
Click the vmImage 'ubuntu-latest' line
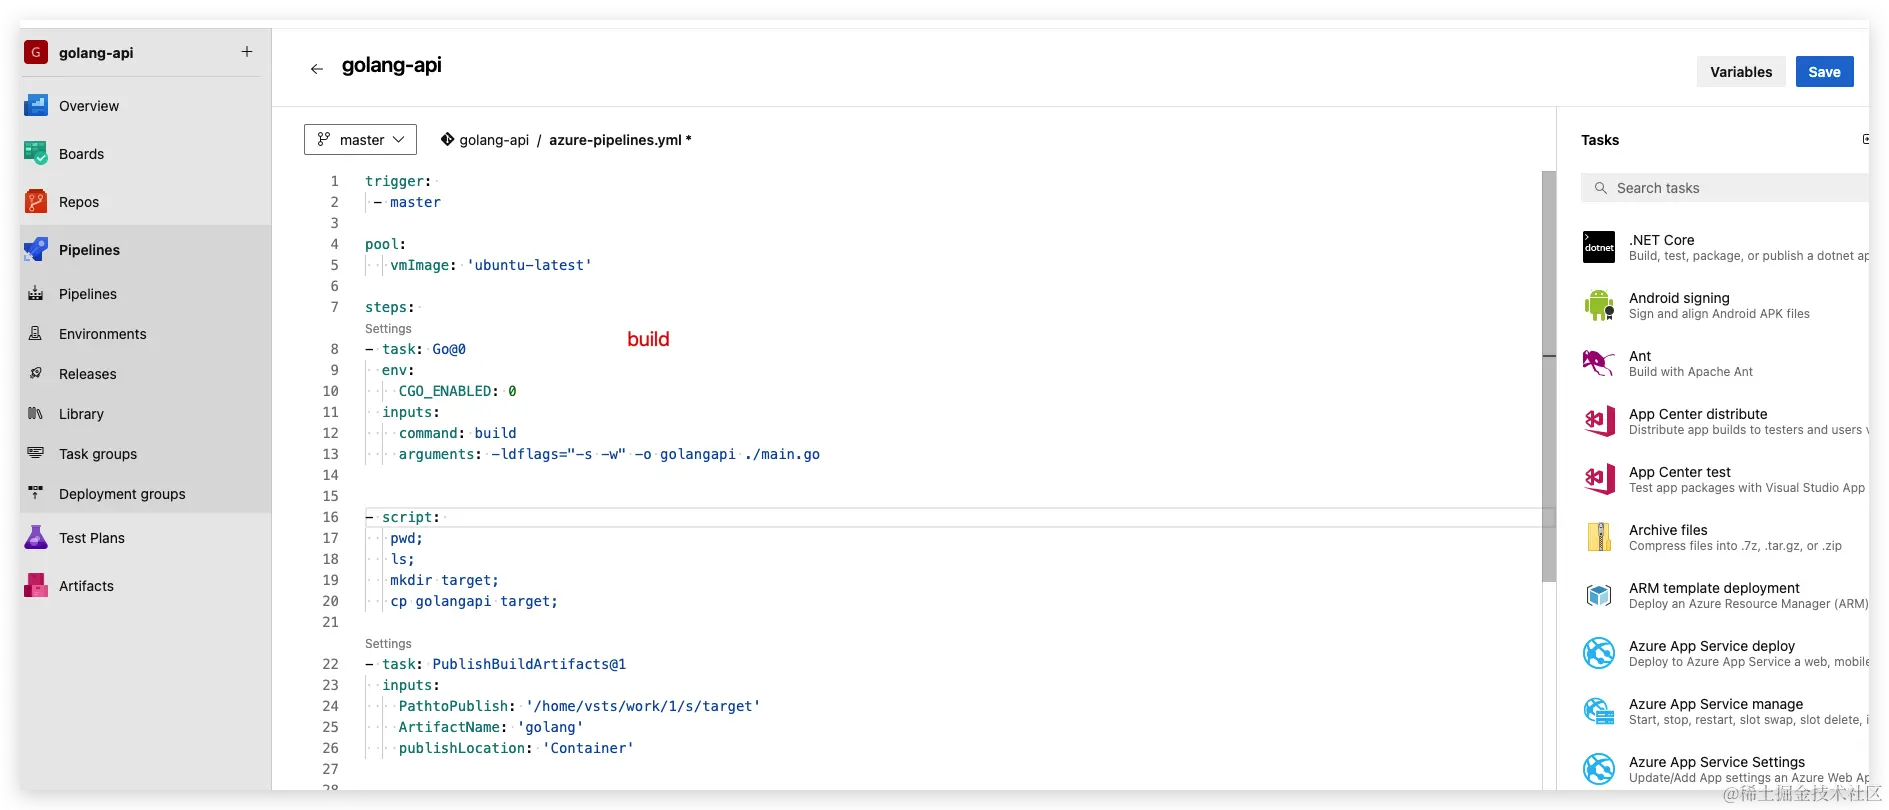(x=490, y=265)
